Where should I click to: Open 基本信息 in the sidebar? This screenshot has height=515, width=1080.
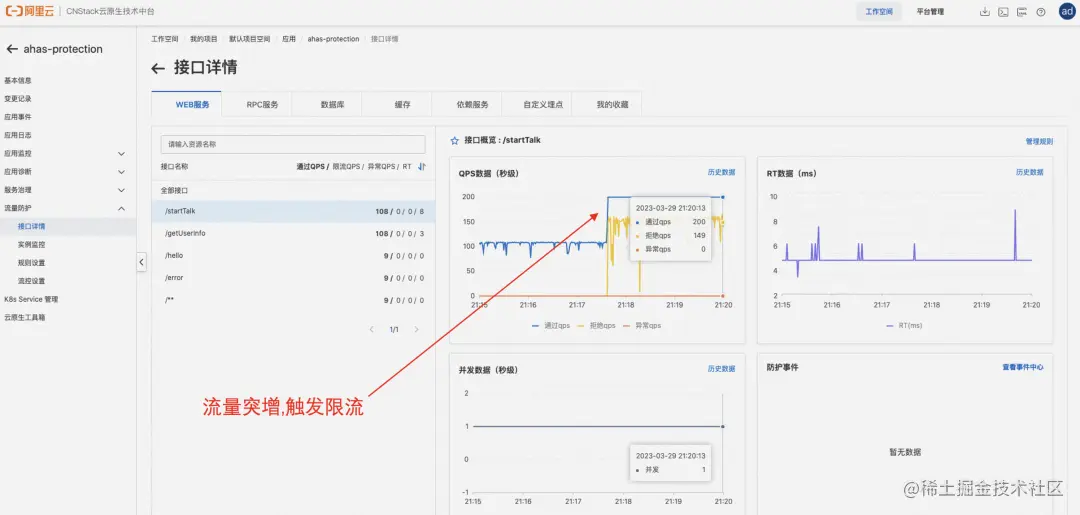18,81
